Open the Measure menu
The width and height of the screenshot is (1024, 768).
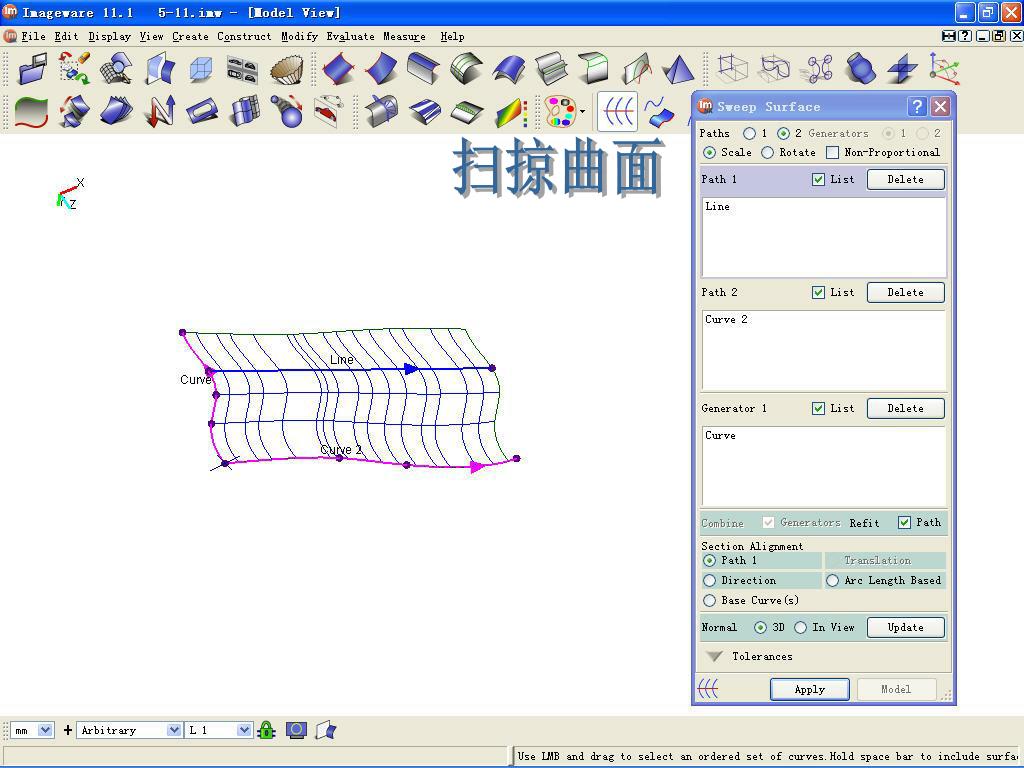[404, 37]
